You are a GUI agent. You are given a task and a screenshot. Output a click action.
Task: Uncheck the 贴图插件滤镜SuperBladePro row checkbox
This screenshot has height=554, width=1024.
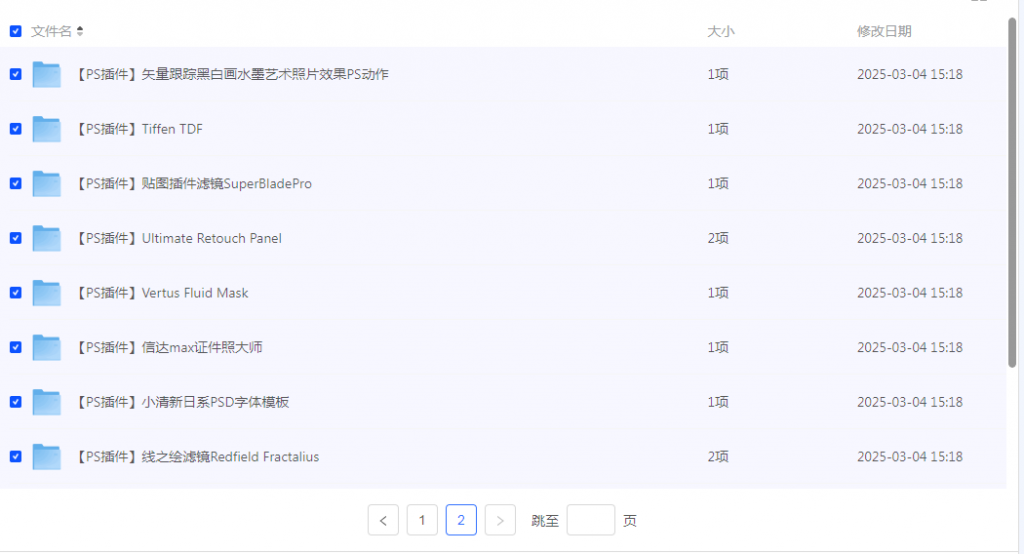point(16,184)
